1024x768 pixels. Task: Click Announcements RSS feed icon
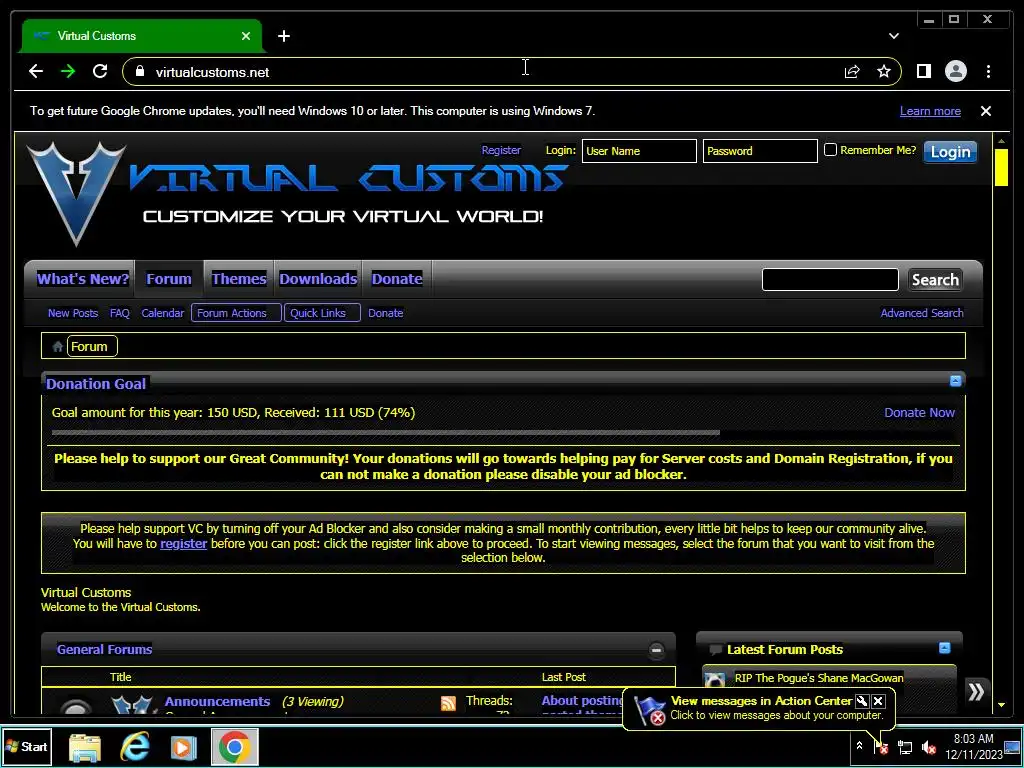tap(448, 703)
